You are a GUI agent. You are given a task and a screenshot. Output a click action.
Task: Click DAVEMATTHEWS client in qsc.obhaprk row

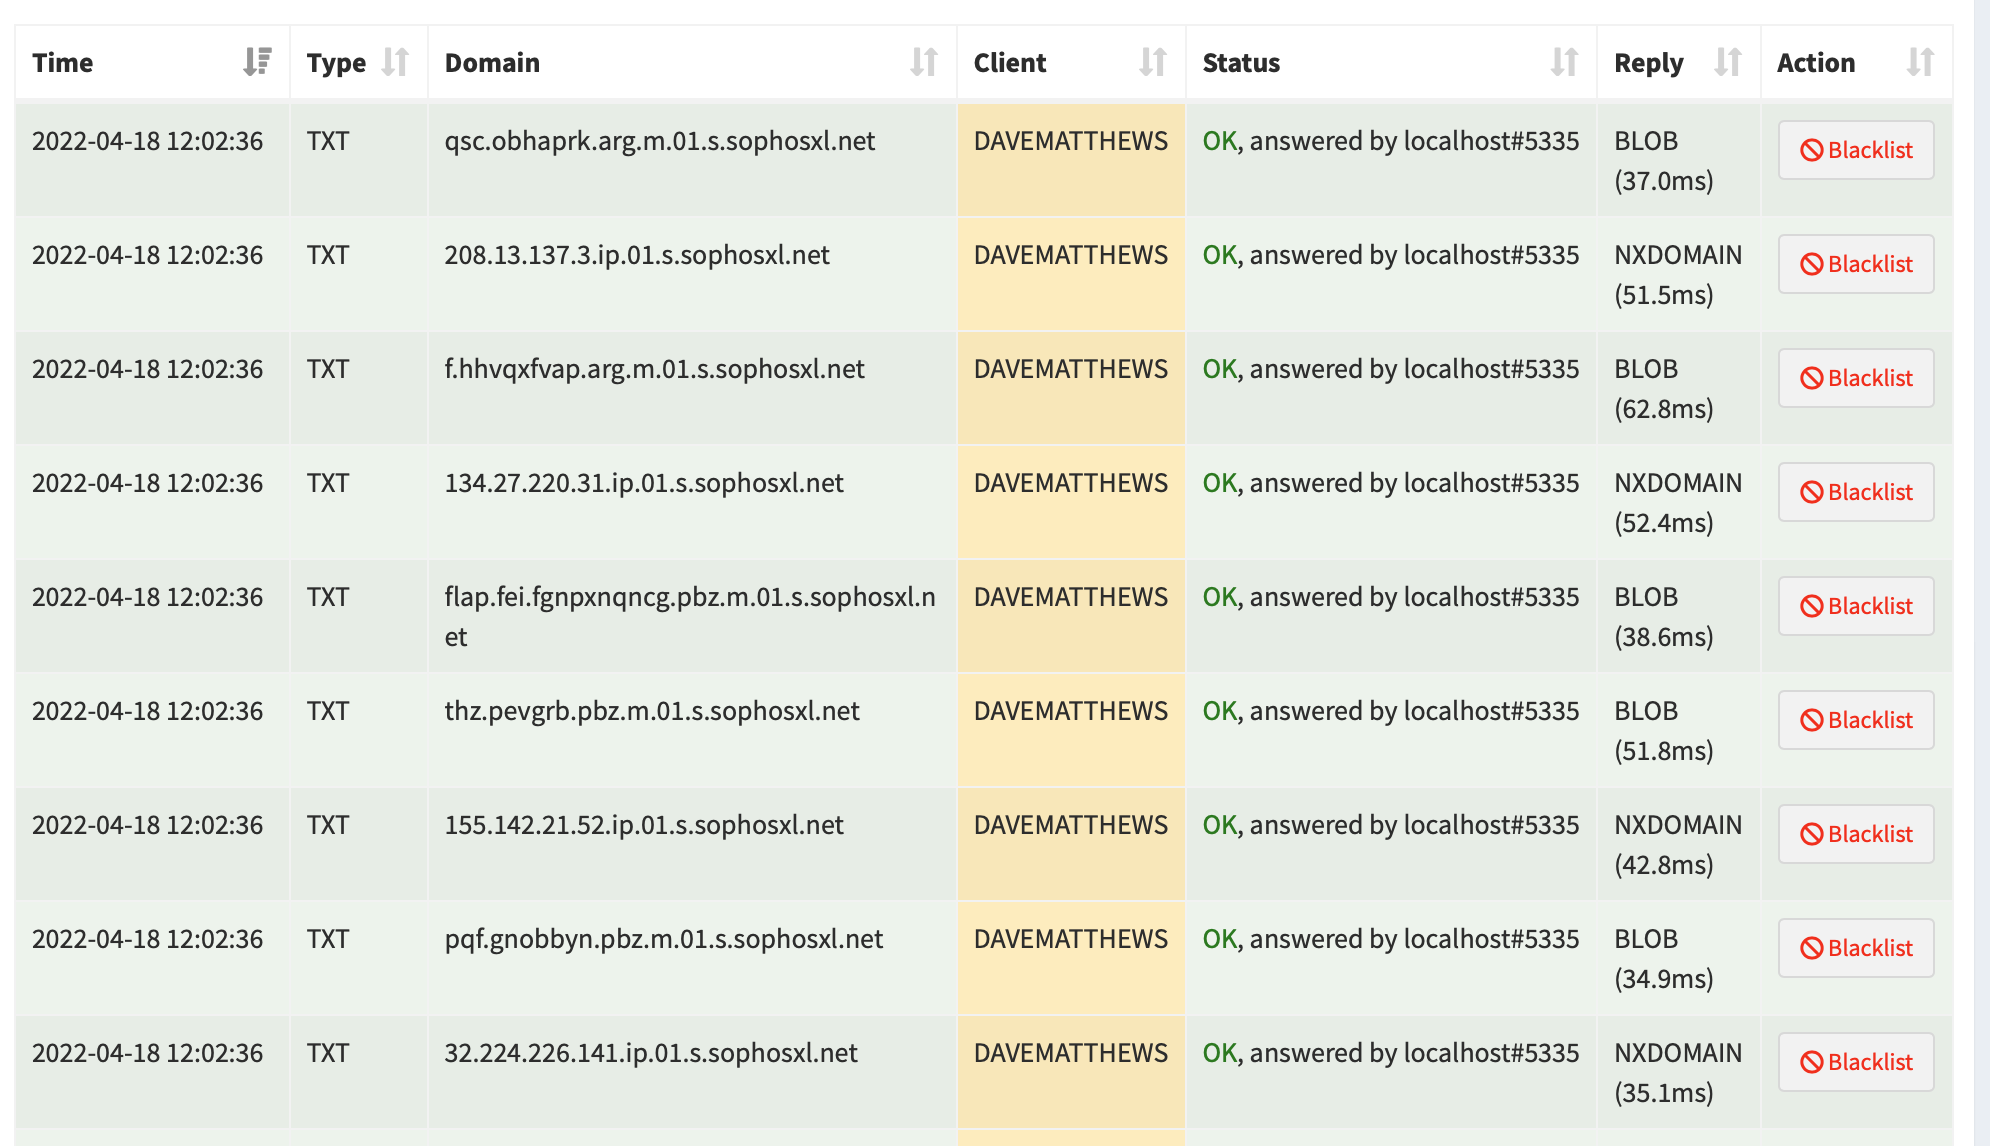click(1071, 141)
